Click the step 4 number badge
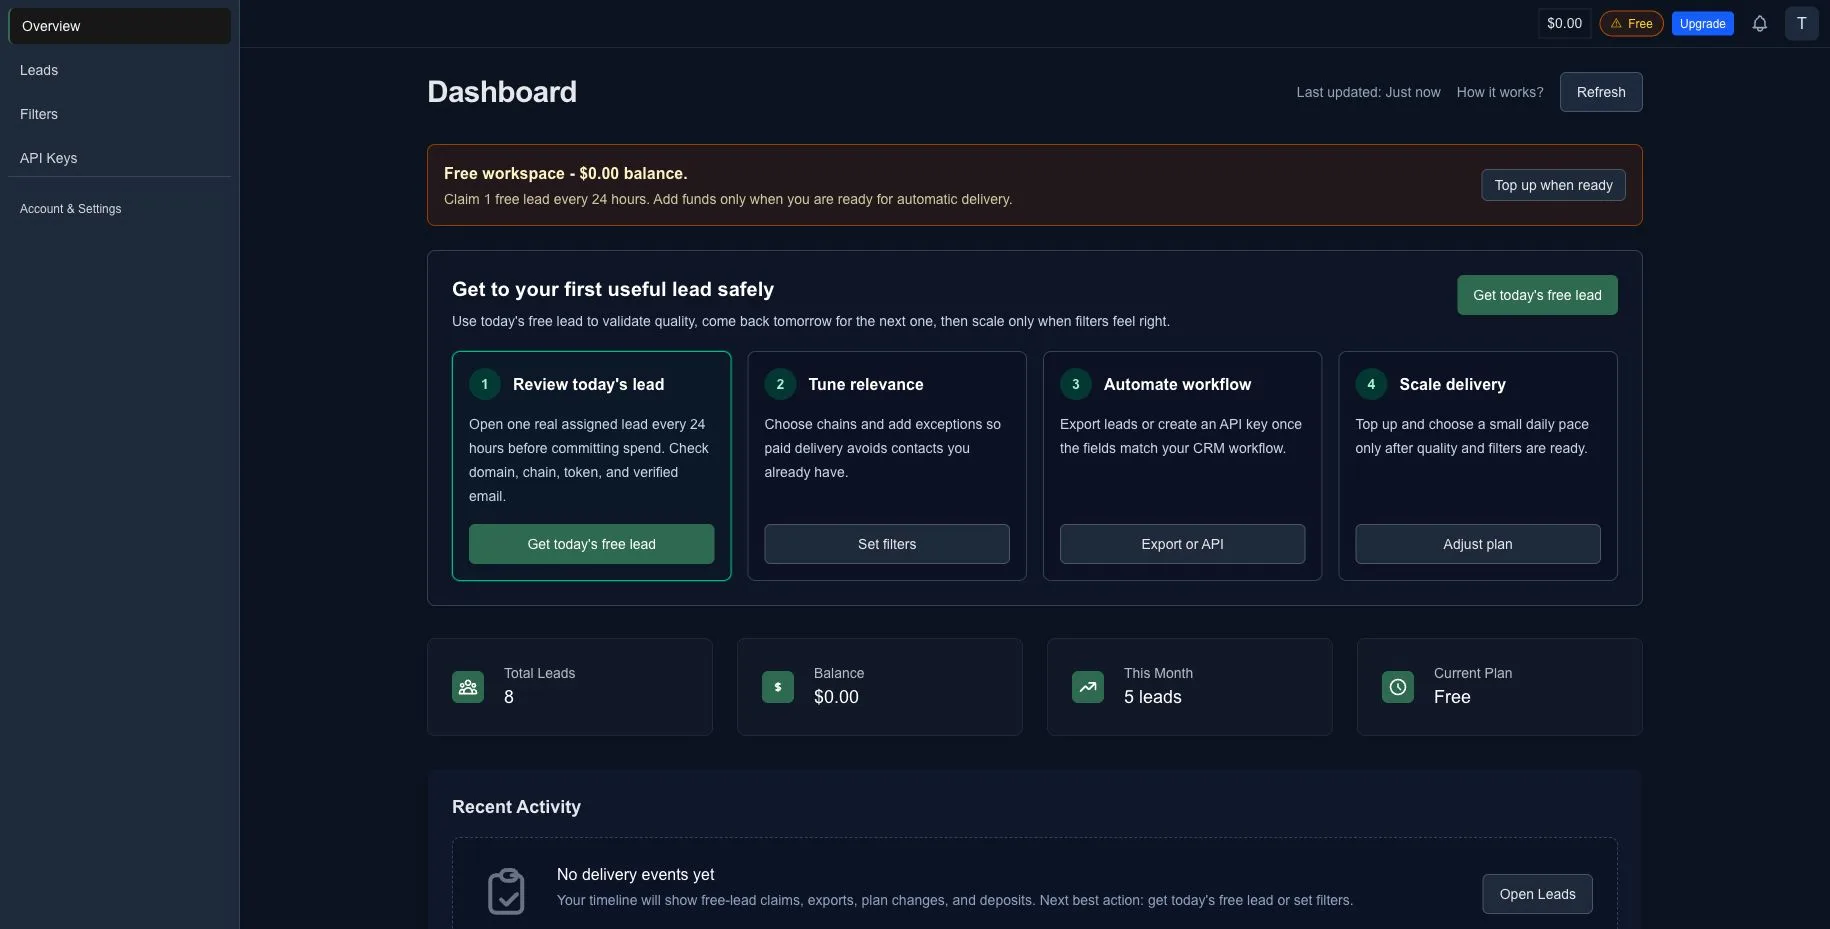Screen dimensions: 1830x929 click(x=1371, y=384)
